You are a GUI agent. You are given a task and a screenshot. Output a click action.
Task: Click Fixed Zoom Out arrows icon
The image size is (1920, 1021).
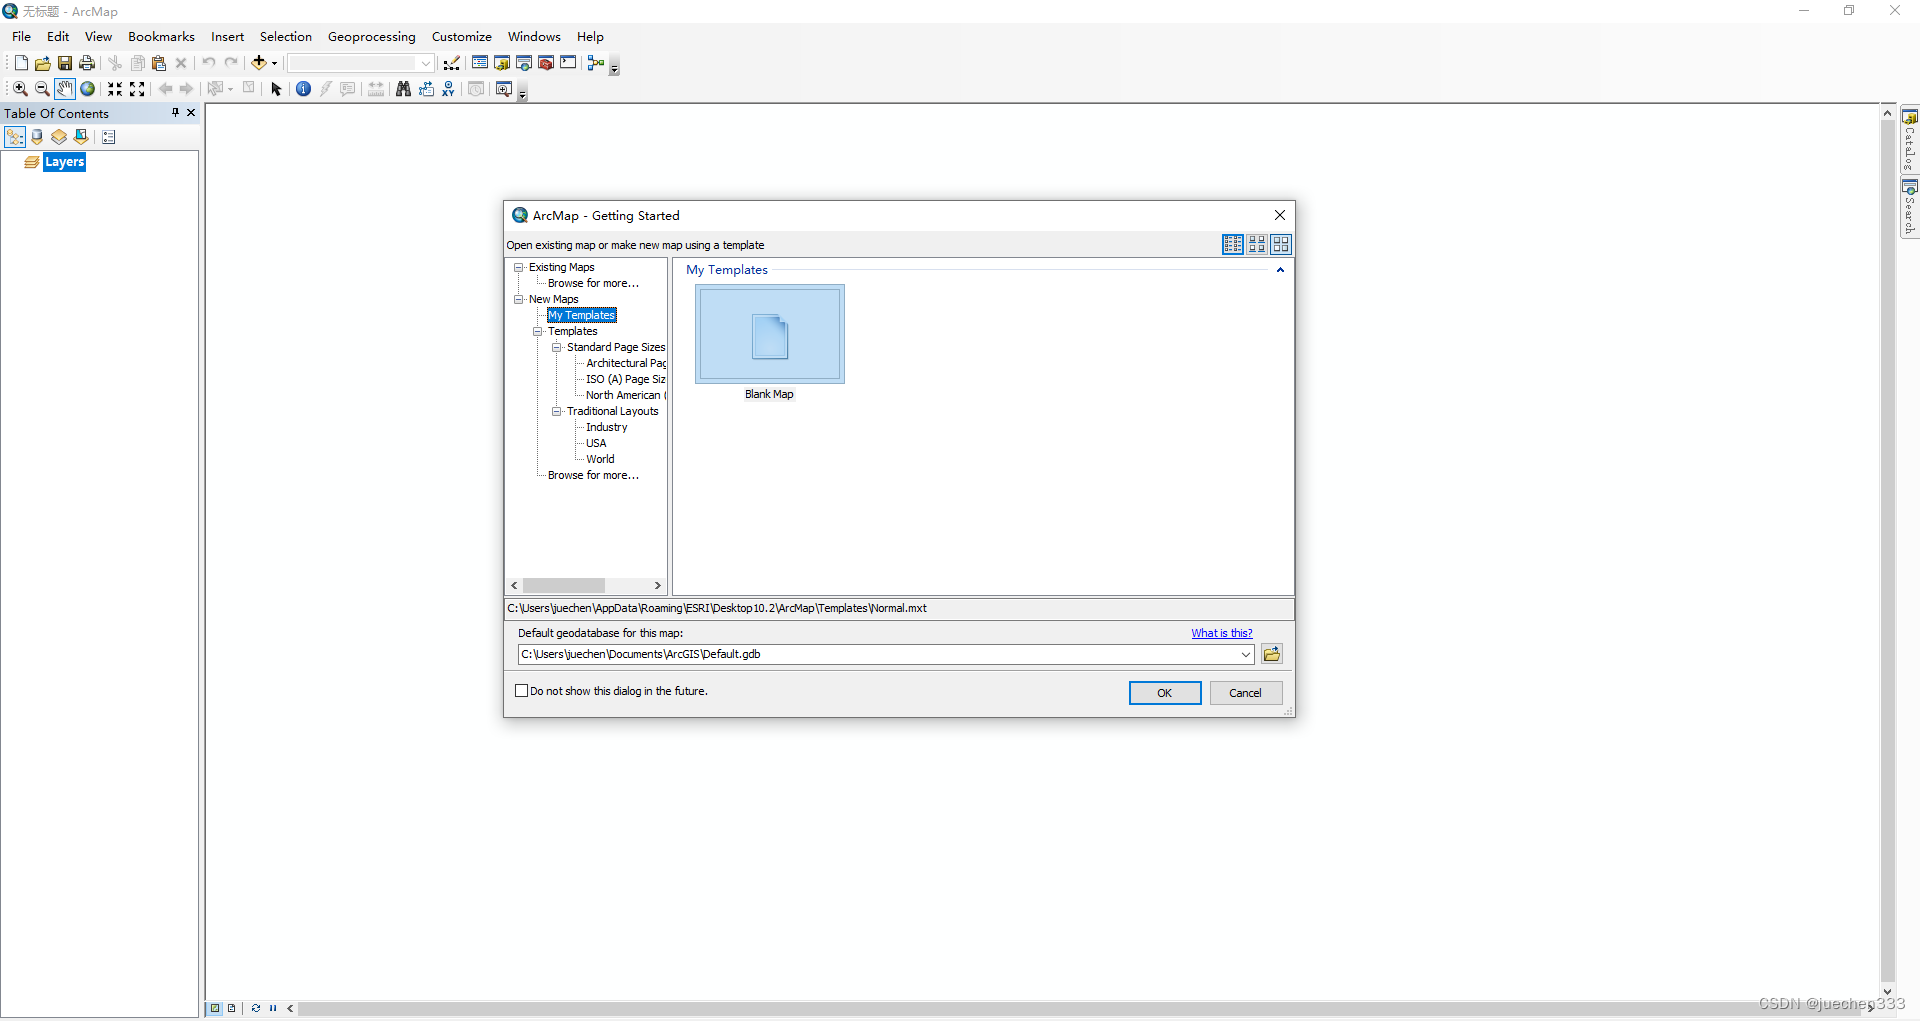138,89
